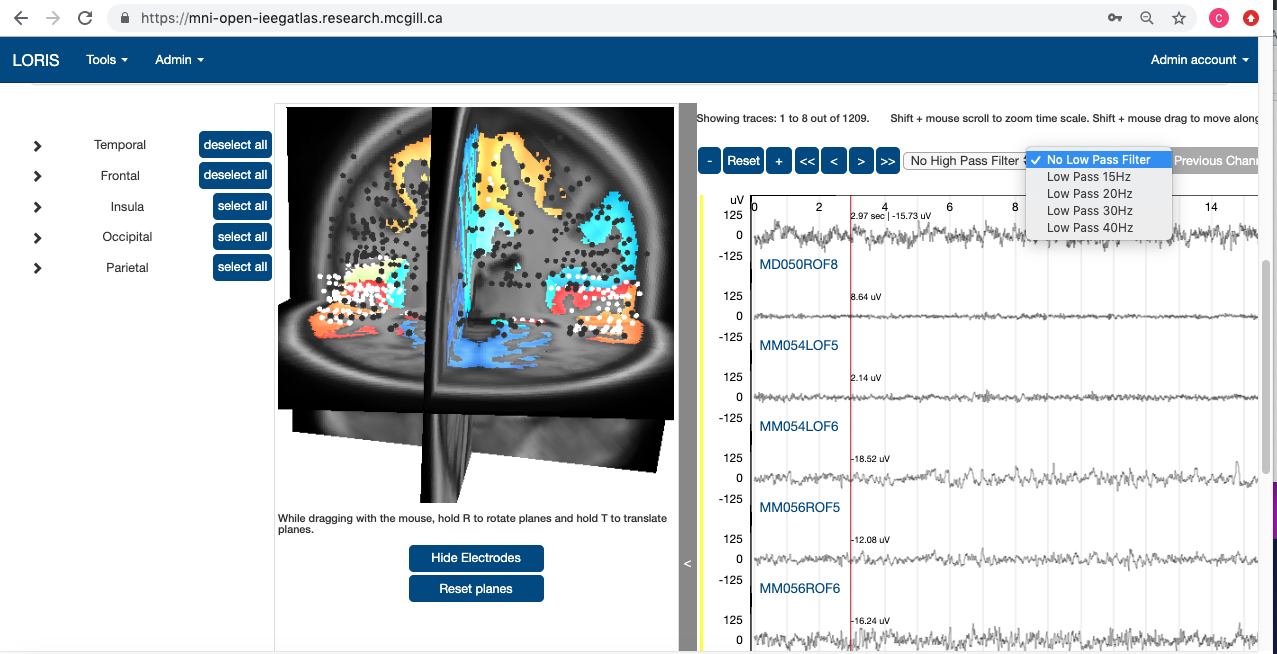Click the browser back arrow
This screenshot has width=1277, height=654.
pos(20,18)
